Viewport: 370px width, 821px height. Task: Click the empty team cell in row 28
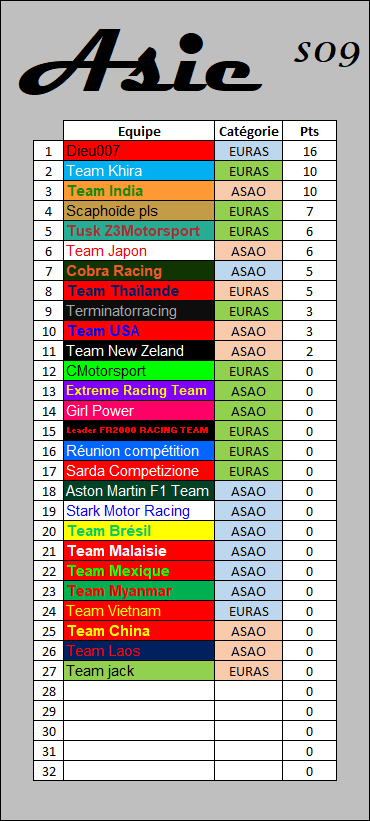click(139, 691)
